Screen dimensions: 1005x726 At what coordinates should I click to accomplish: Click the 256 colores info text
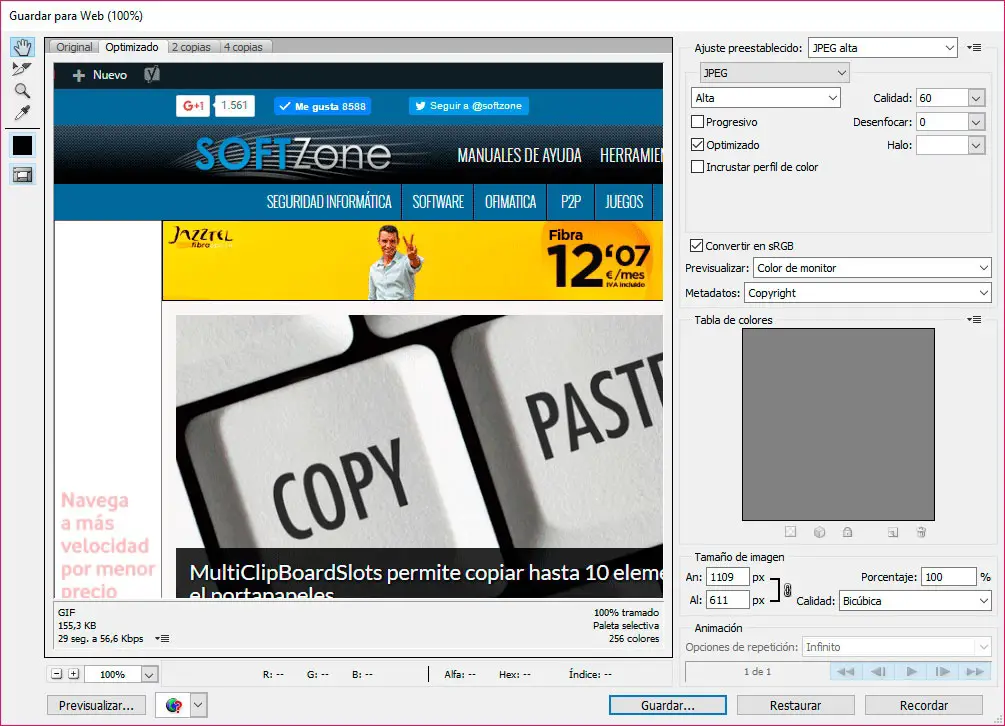click(x=634, y=638)
